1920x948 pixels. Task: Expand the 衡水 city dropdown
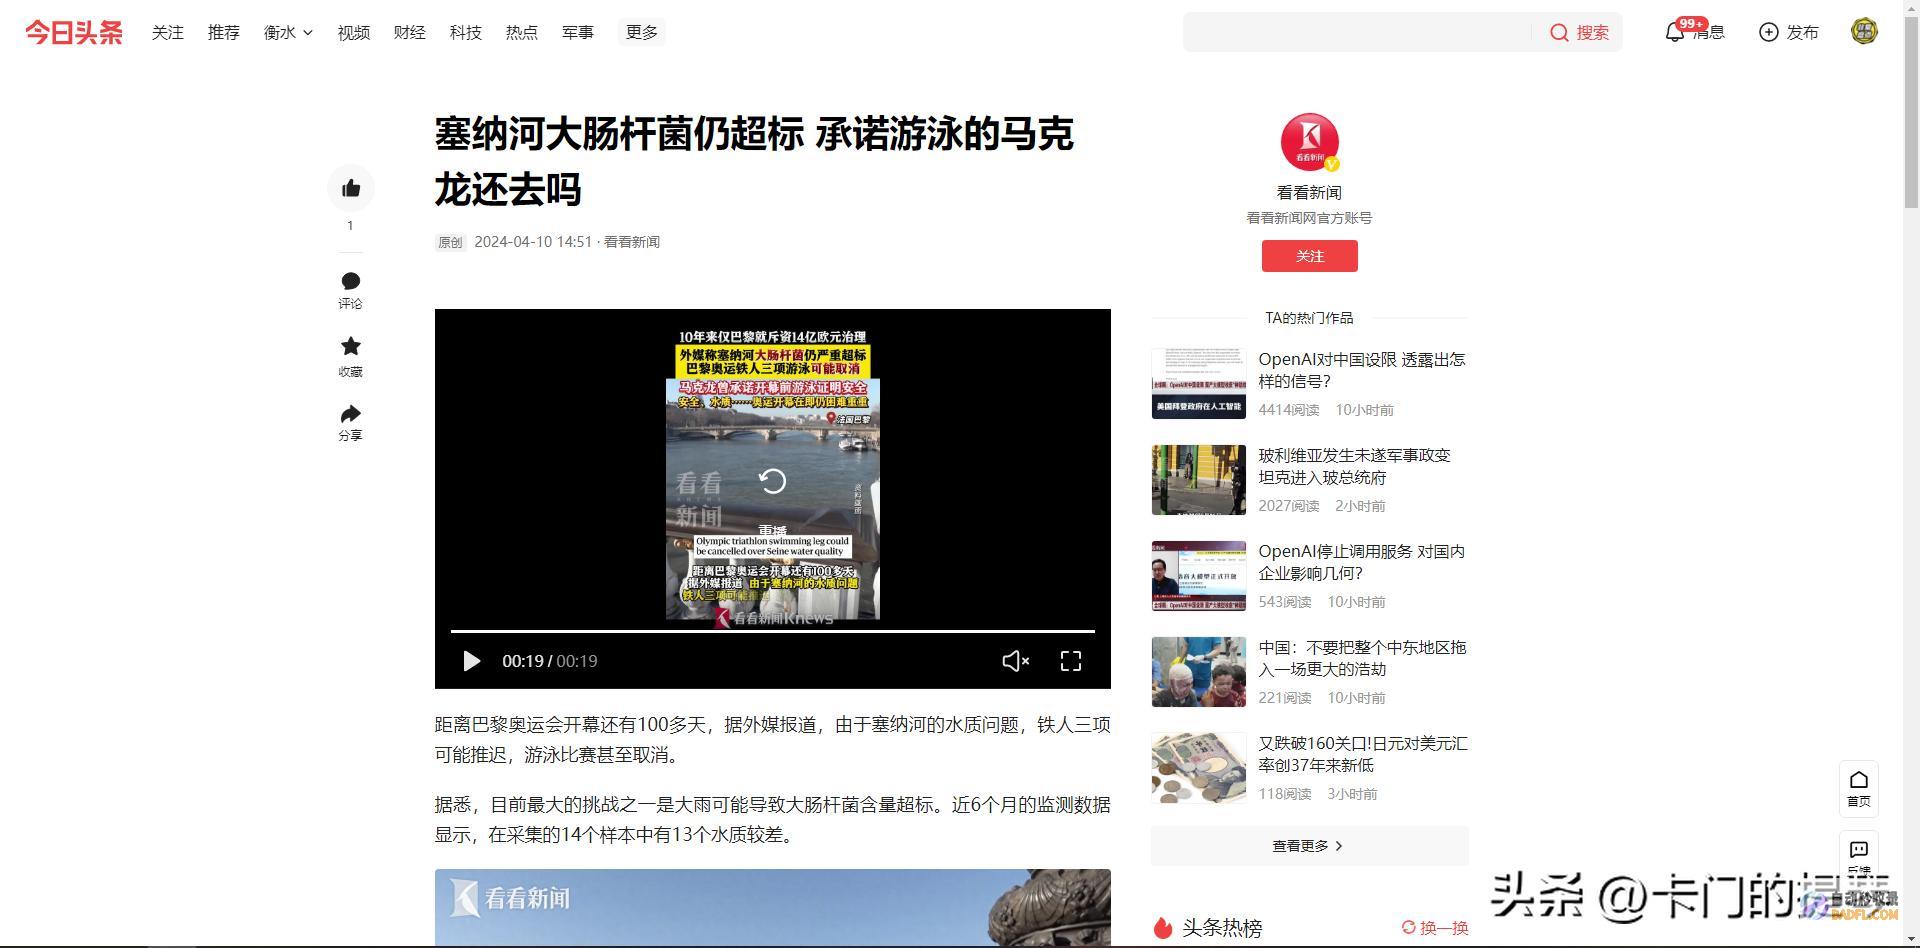click(x=288, y=32)
